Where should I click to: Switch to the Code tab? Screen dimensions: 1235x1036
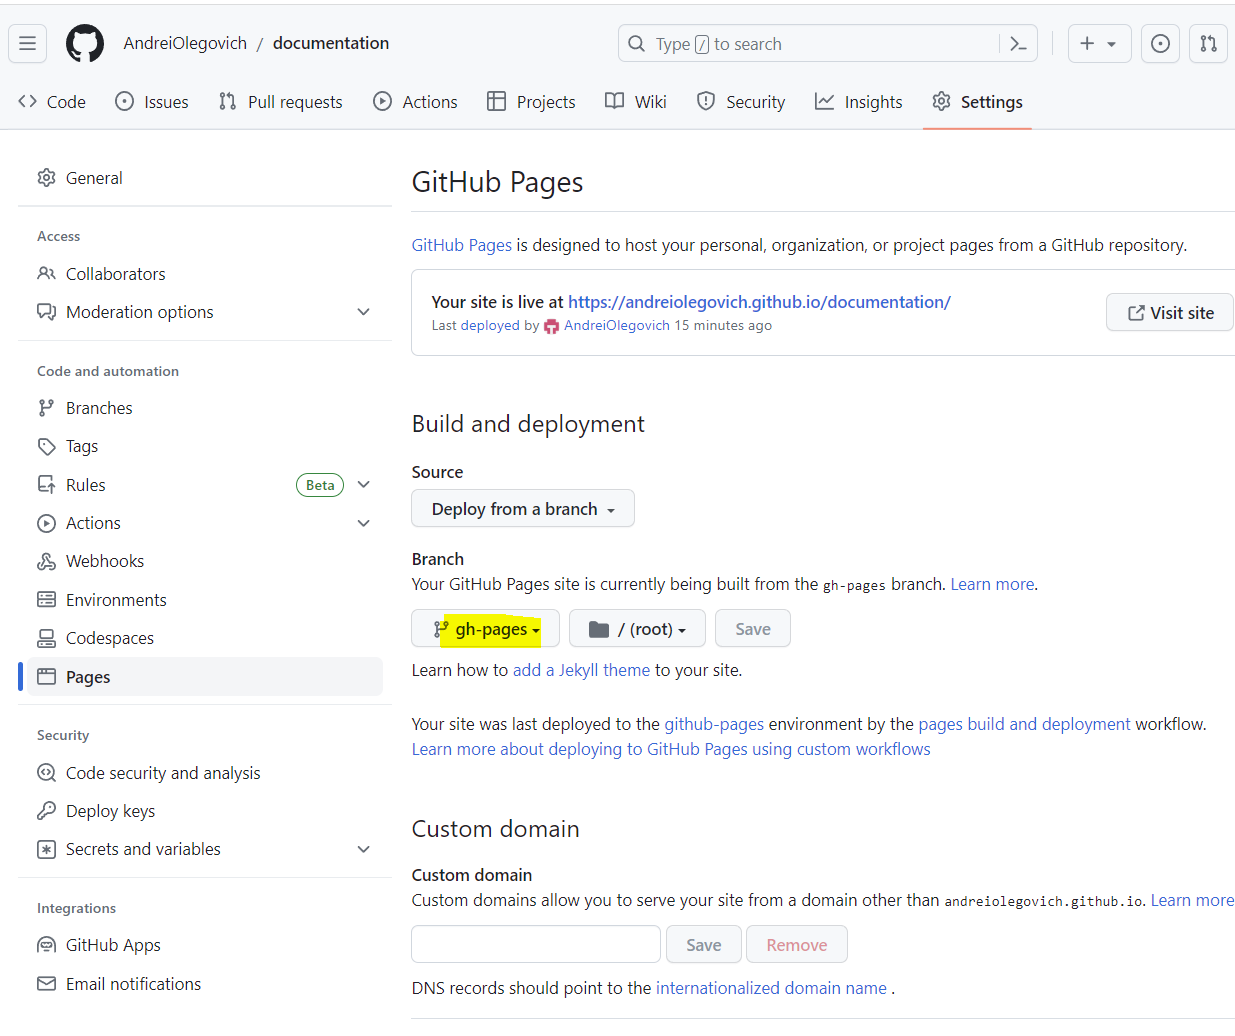pyautogui.click(x=52, y=102)
